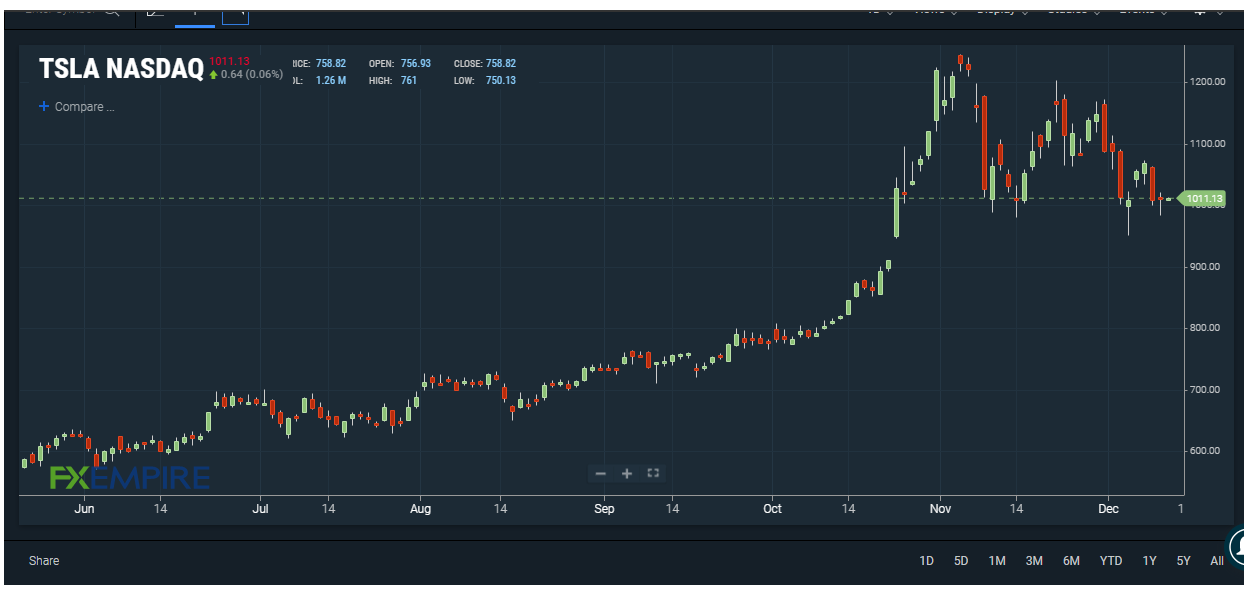Image resolution: width=1244 pixels, height=590 pixels.
Task: Show year-to-date with YTD
Action: [1111, 561]
